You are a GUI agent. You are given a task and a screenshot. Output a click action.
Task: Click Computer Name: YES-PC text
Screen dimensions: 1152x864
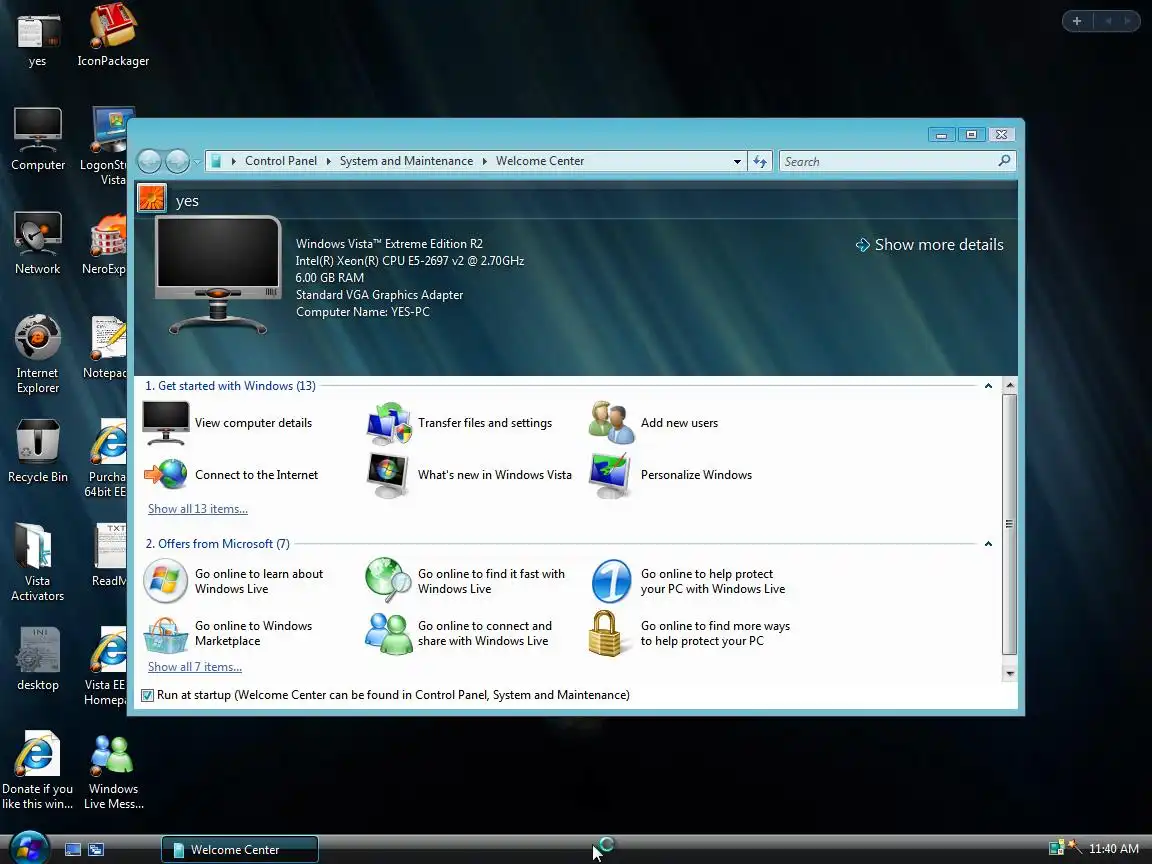pos(363,312)
